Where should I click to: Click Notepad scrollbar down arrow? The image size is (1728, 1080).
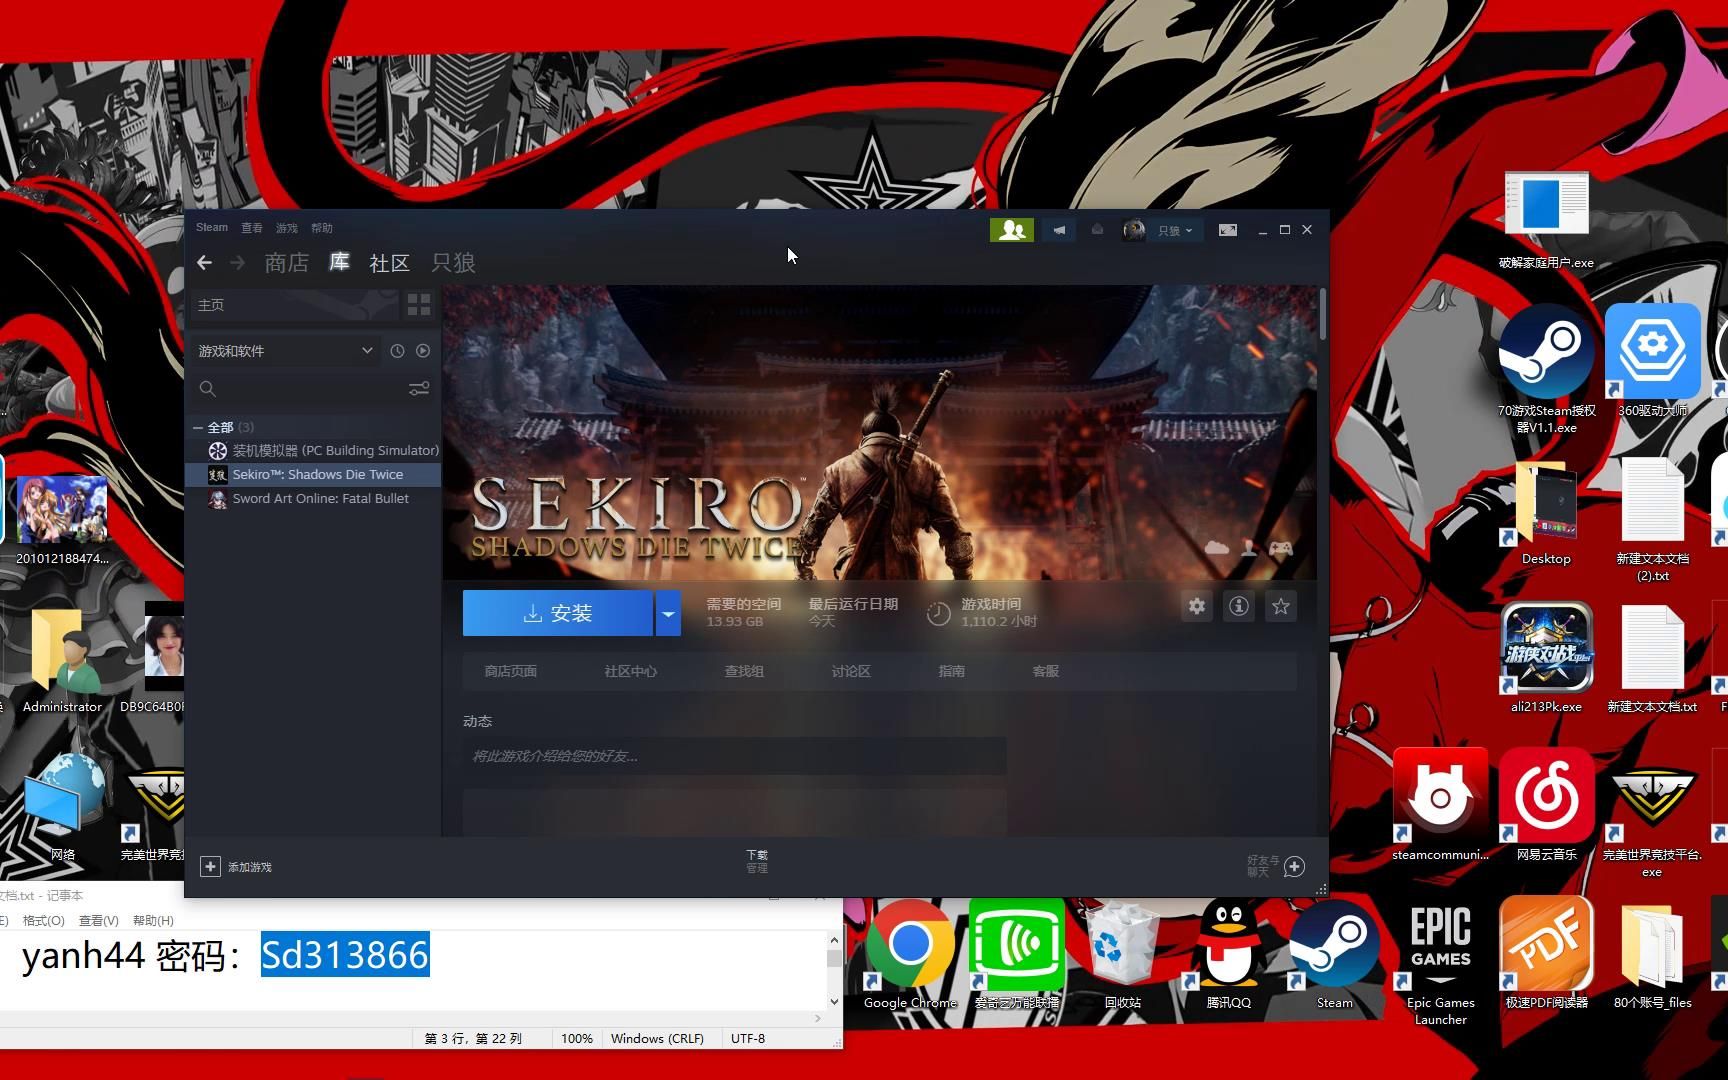pos(834,1001)
